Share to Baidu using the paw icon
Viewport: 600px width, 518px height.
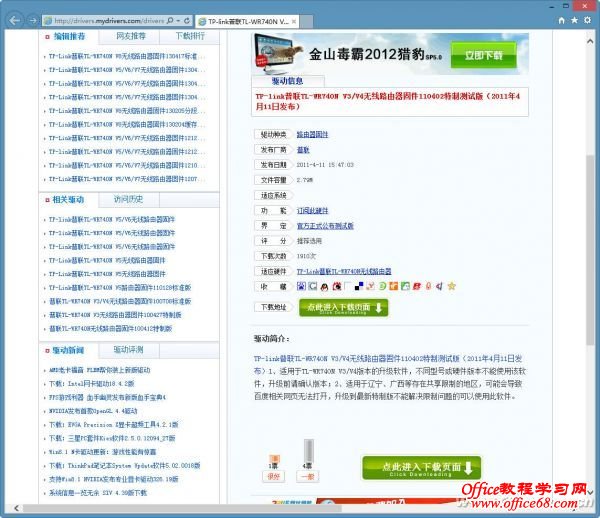(302, 286)
